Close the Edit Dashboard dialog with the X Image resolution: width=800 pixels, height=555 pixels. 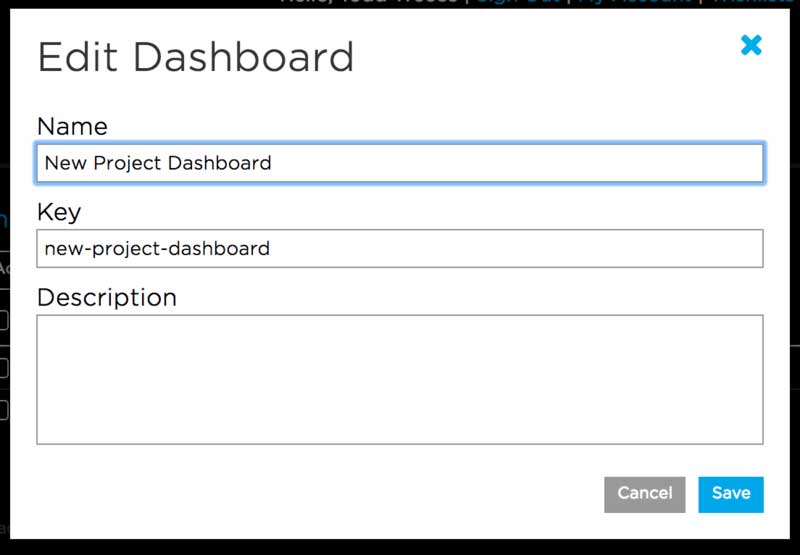(751, 45)
